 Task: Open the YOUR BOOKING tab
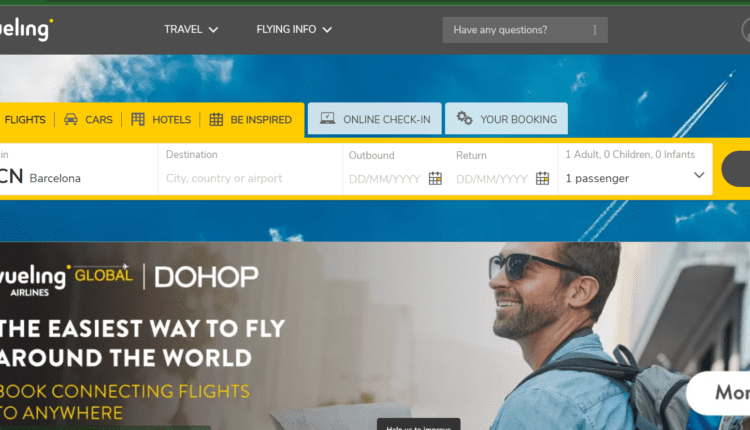(x=507, y=119)
